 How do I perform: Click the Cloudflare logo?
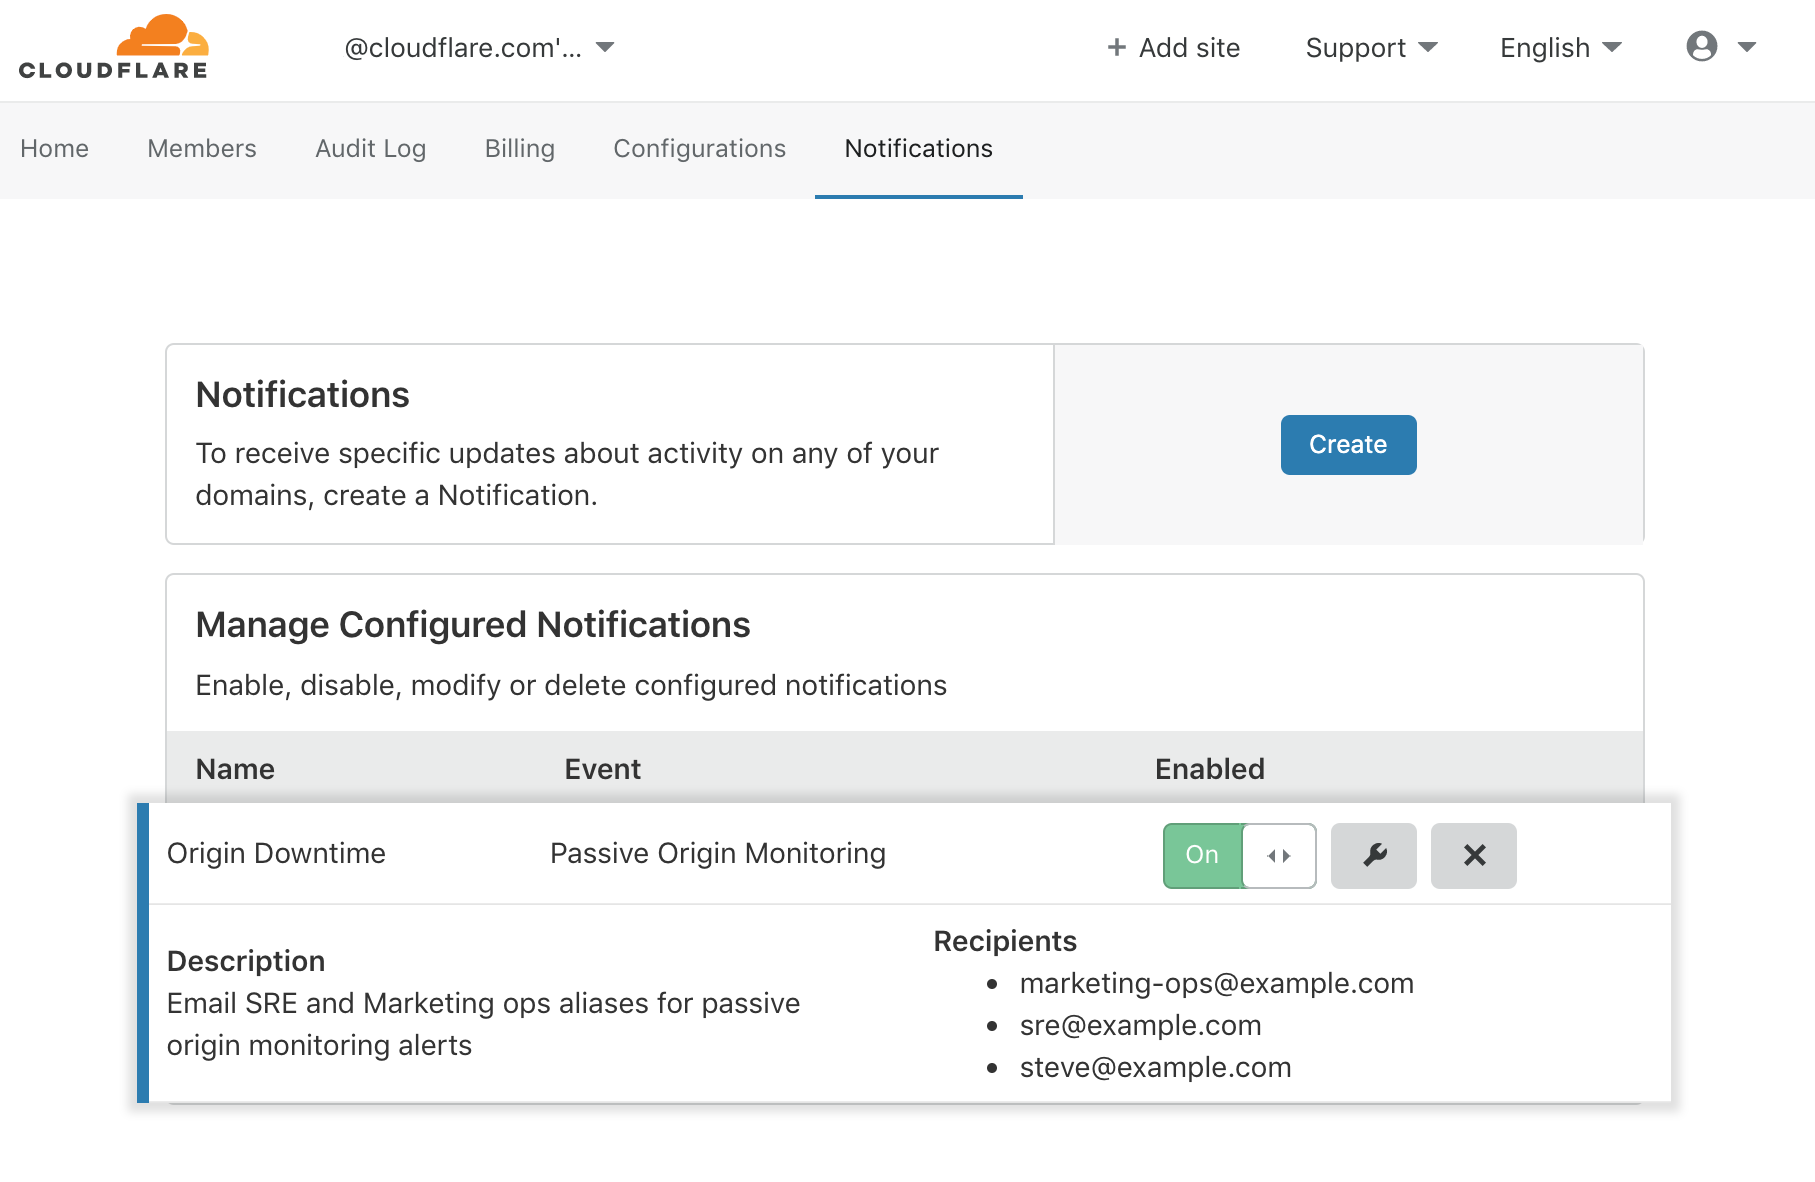(x=113, y=47)
